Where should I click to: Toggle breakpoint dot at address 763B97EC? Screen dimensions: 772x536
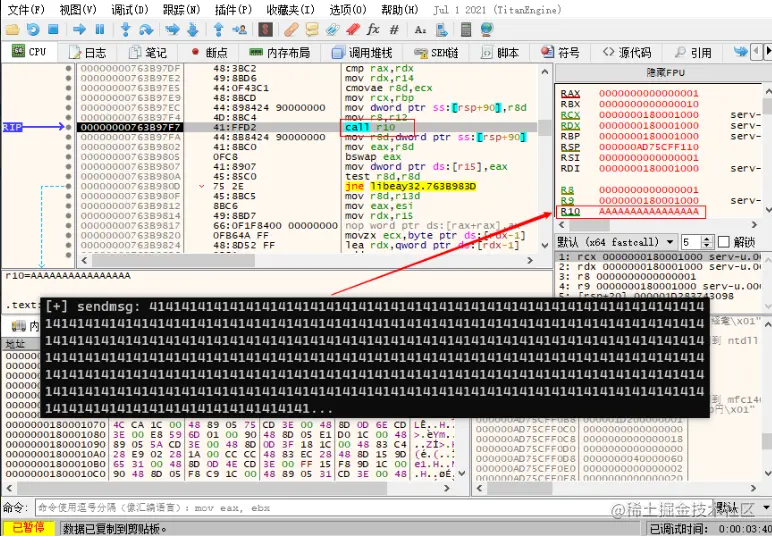pos(68,108)
